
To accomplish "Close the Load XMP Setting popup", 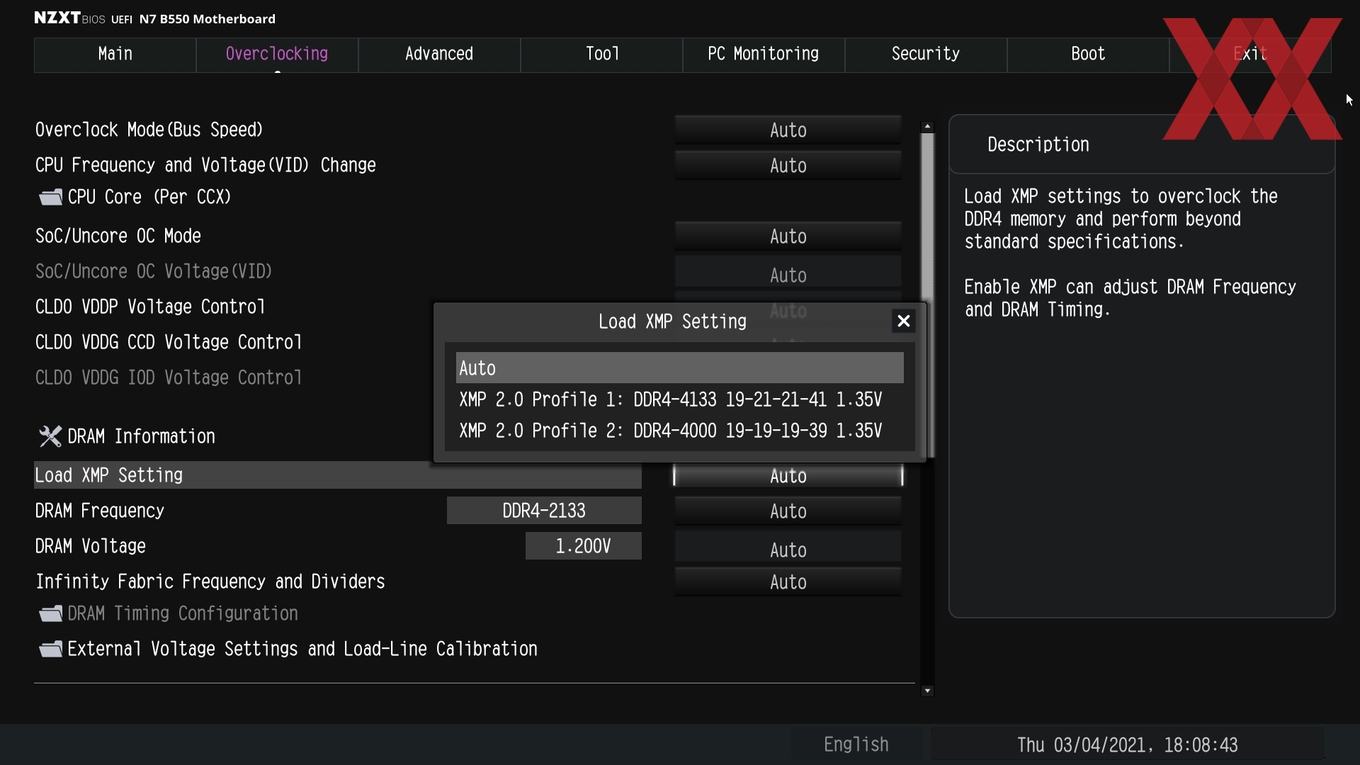I will point(903,321).
